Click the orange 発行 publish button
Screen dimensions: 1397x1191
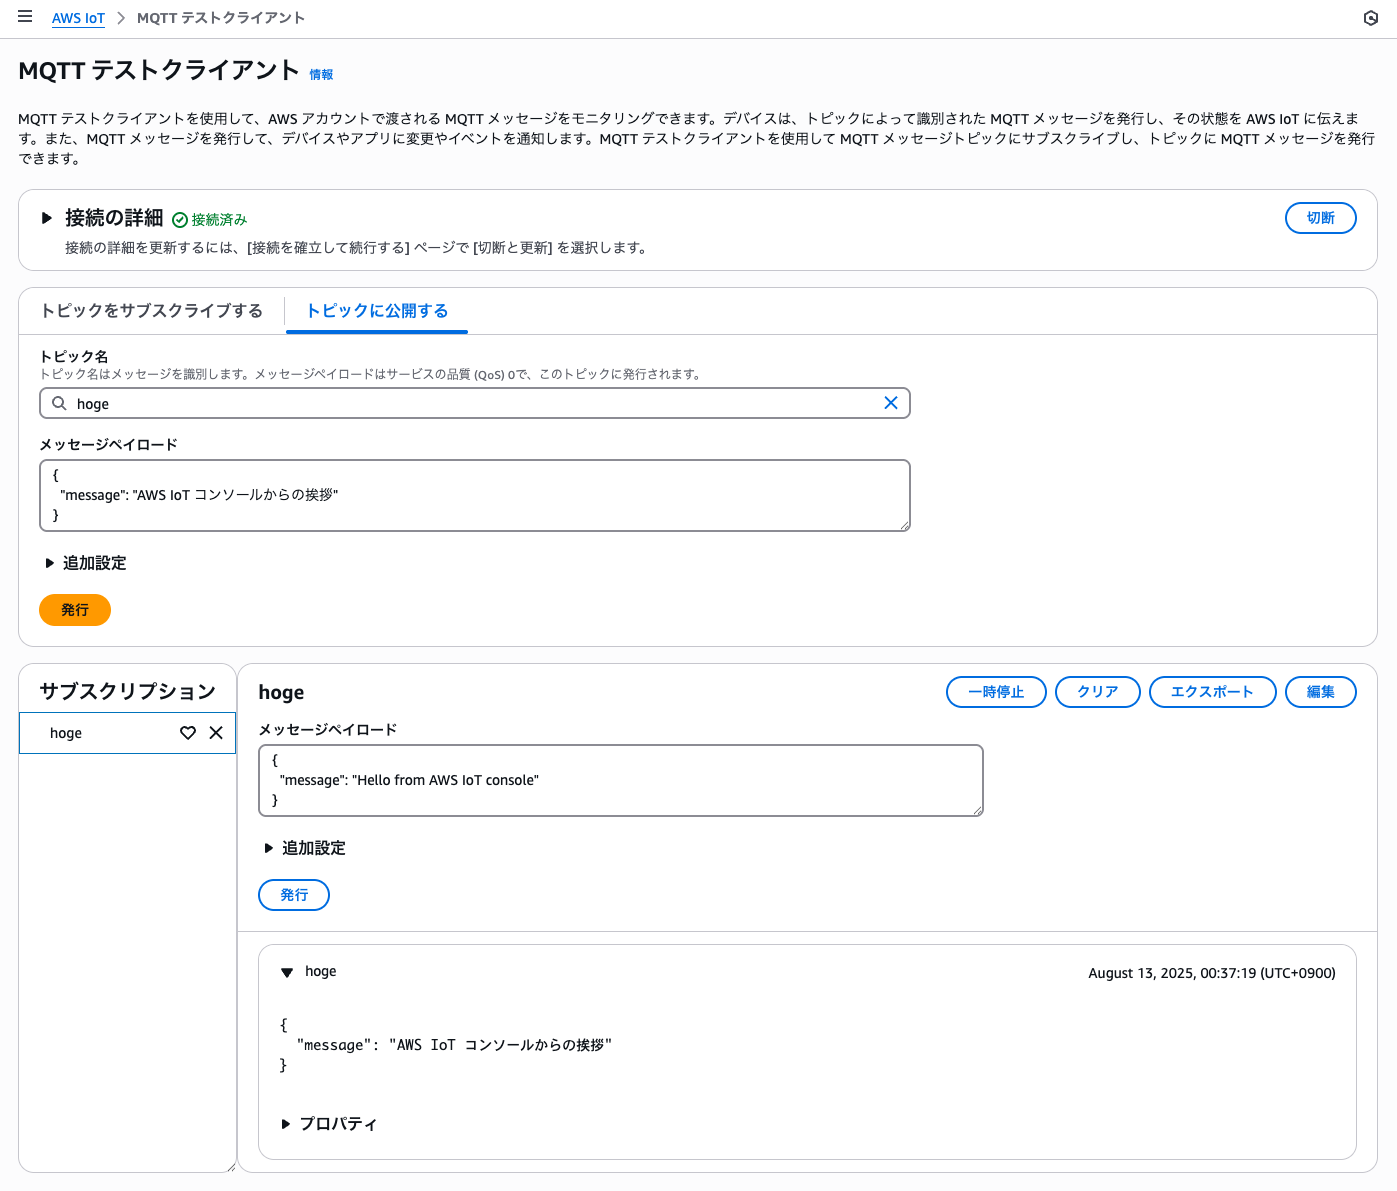click(x=75, y=610)
